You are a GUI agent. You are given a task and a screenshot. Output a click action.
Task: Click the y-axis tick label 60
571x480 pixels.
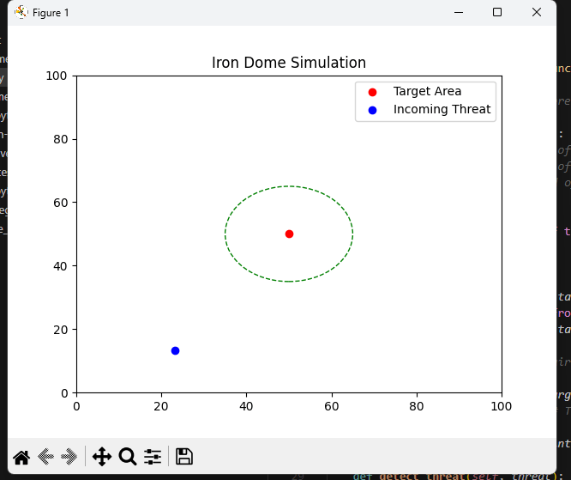click(x=60, y=202)
